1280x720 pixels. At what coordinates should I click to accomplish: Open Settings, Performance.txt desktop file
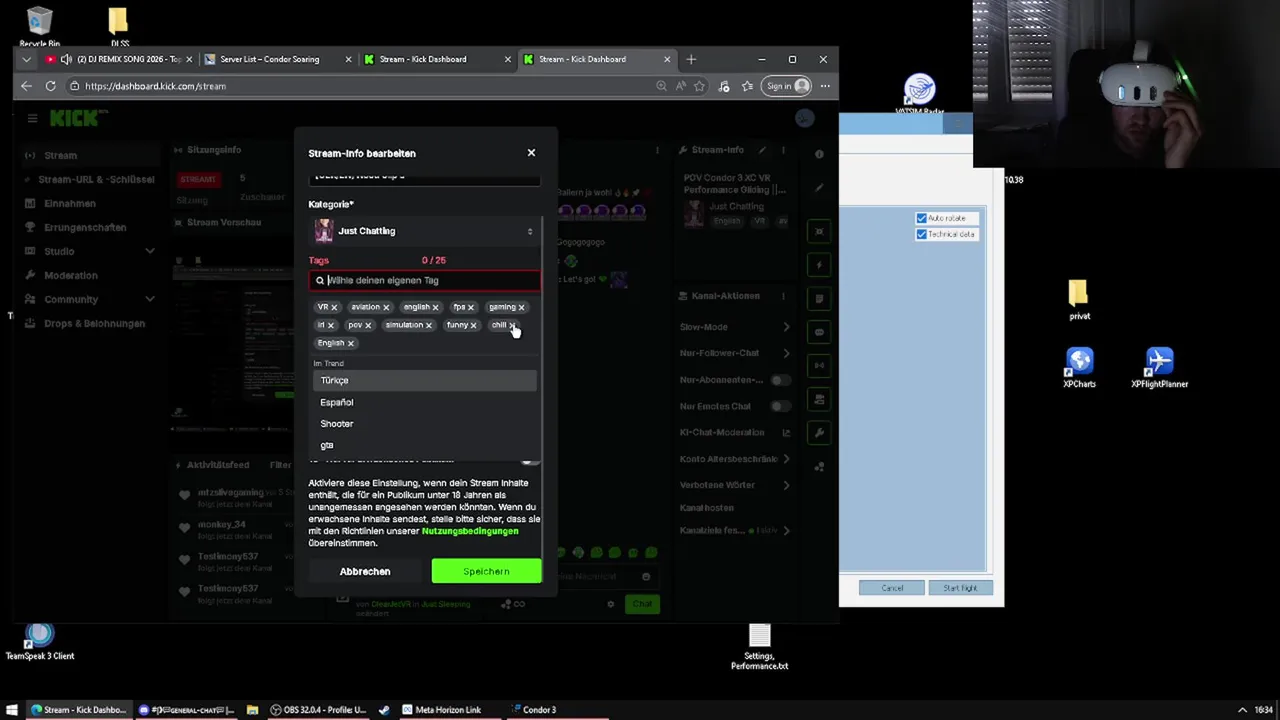click(x=759, y=647)
